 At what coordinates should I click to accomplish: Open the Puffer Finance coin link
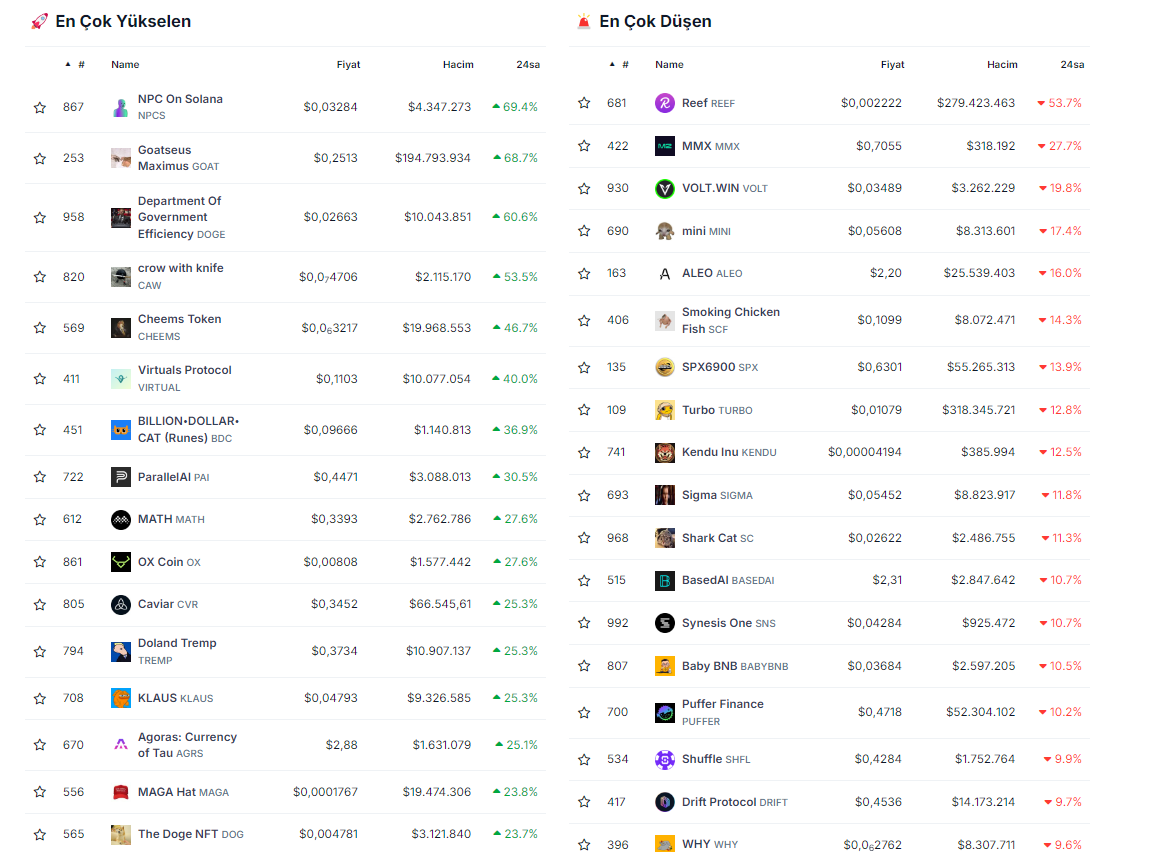tap(722, 704)
